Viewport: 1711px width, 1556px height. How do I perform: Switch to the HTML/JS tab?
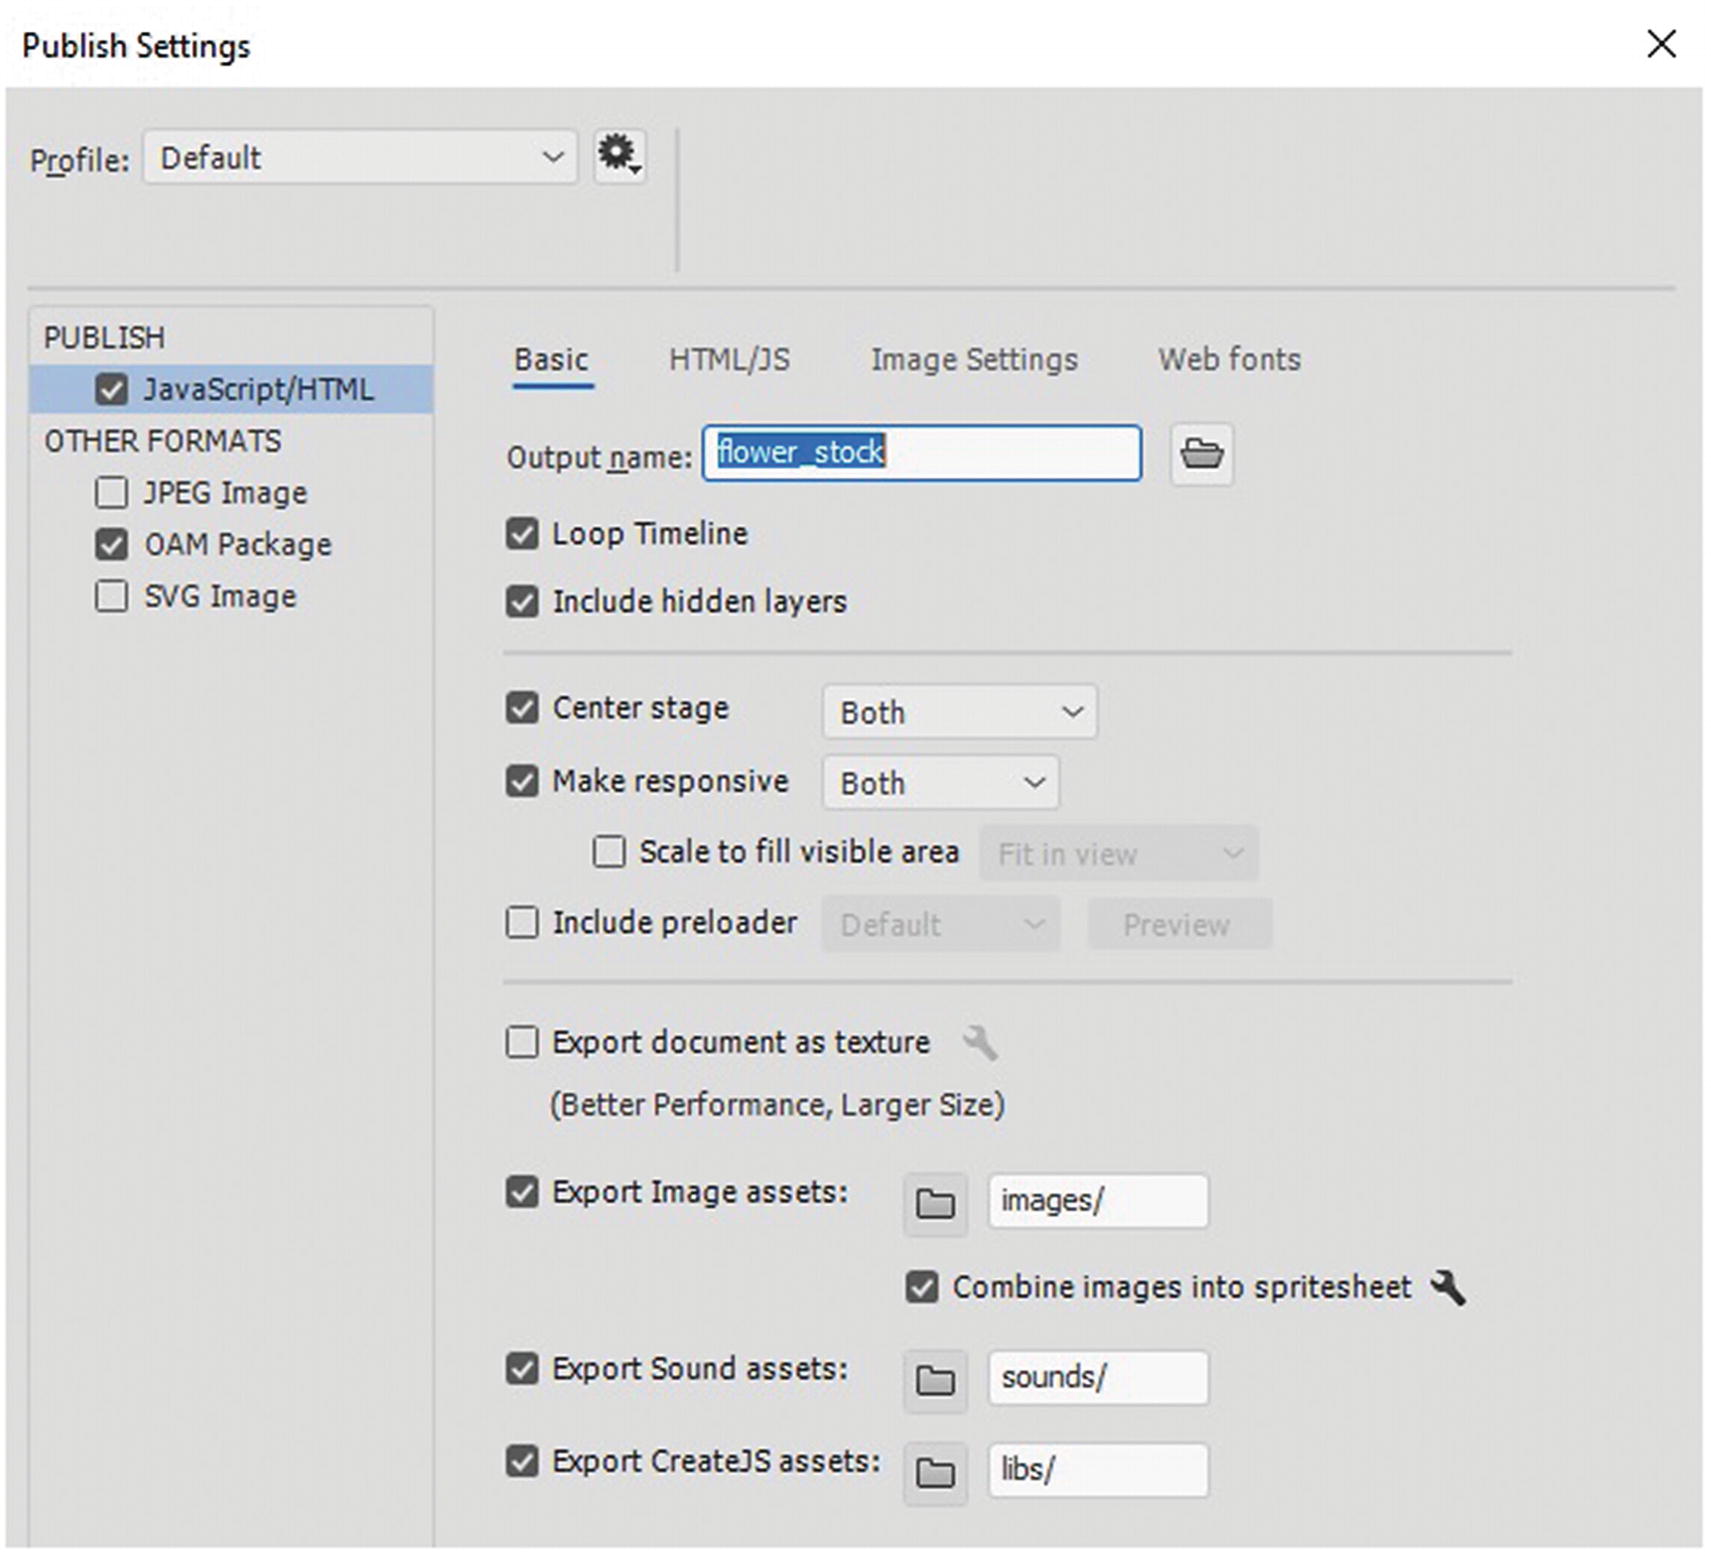729,360
